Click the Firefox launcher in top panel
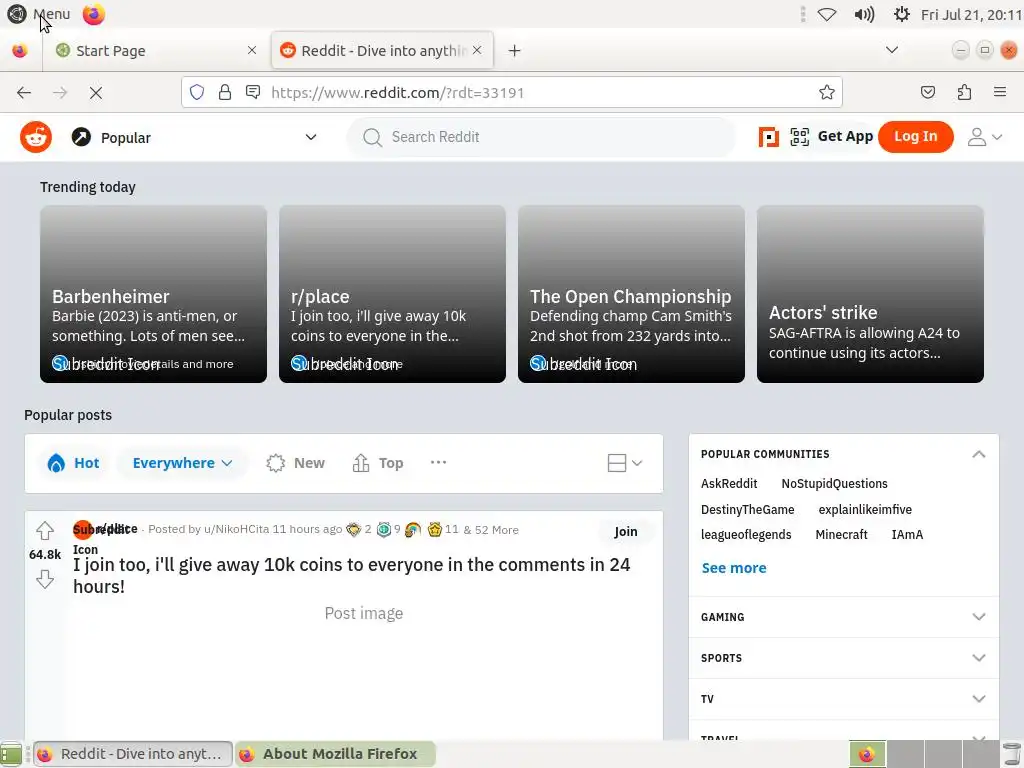1024x768 pixels. point(93,14)
